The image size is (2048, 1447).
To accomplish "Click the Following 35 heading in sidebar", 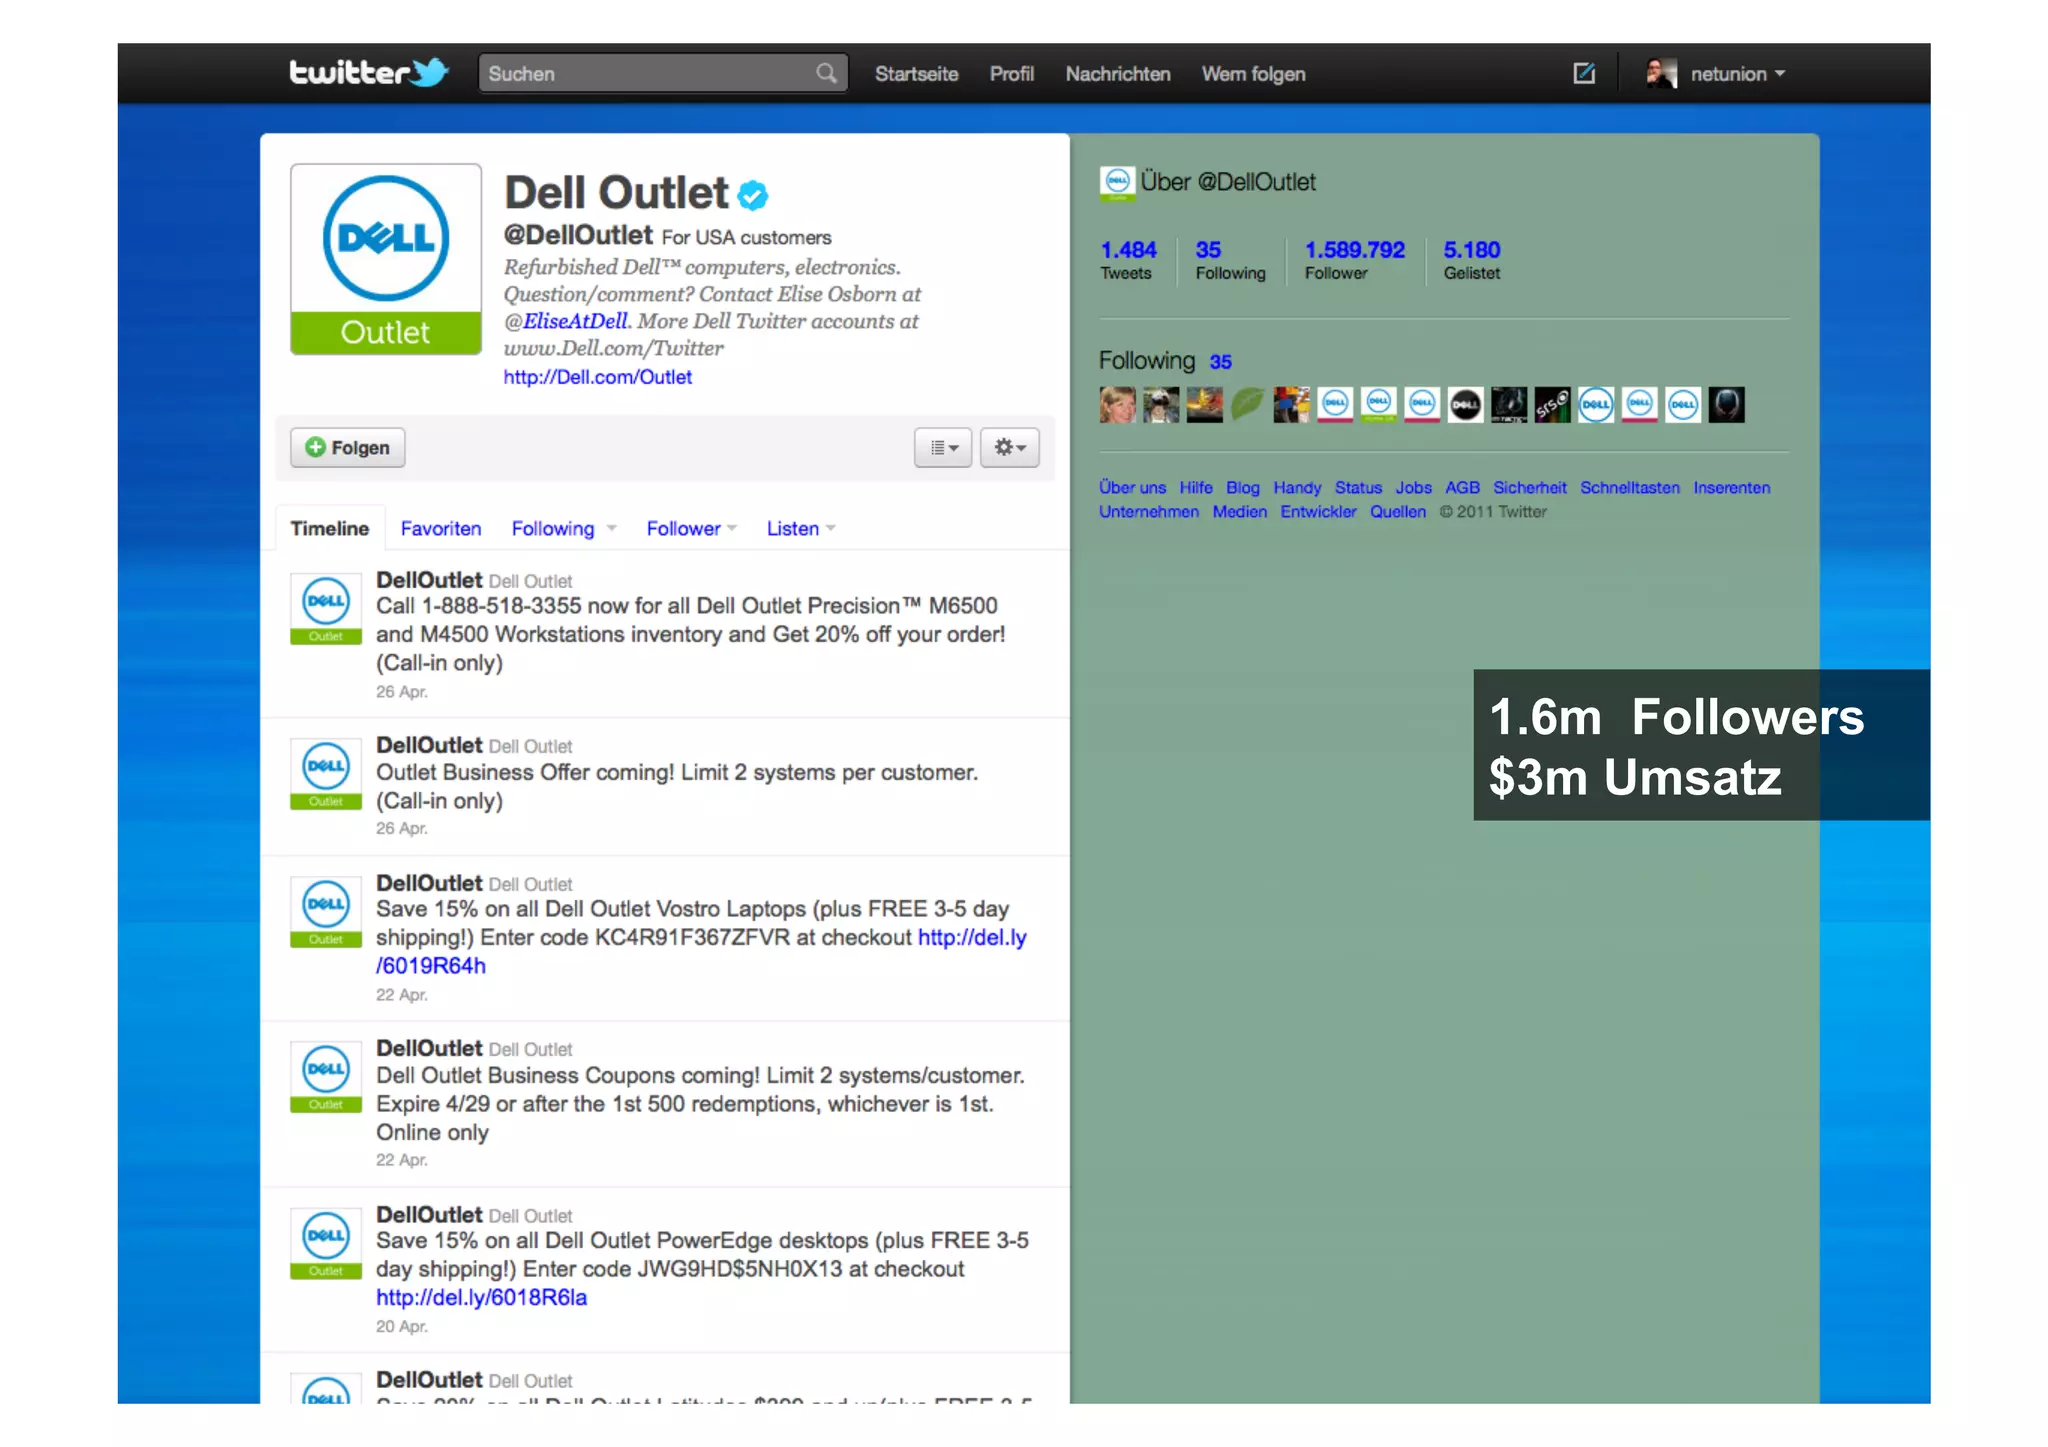I will tap(1165, 361).
